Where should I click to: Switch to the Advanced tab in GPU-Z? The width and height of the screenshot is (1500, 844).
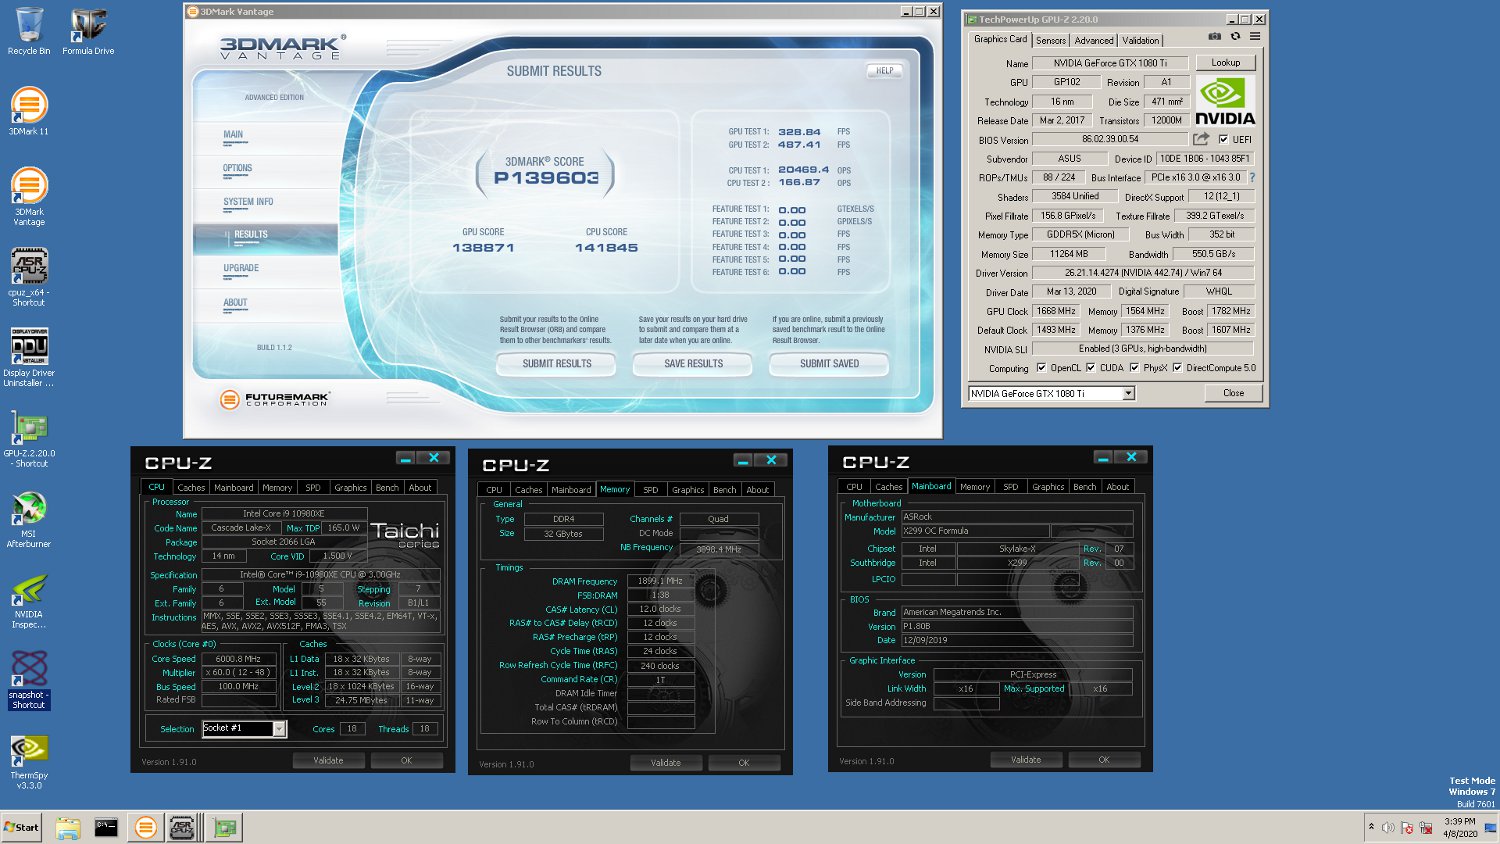click(x=1094, y=40)
